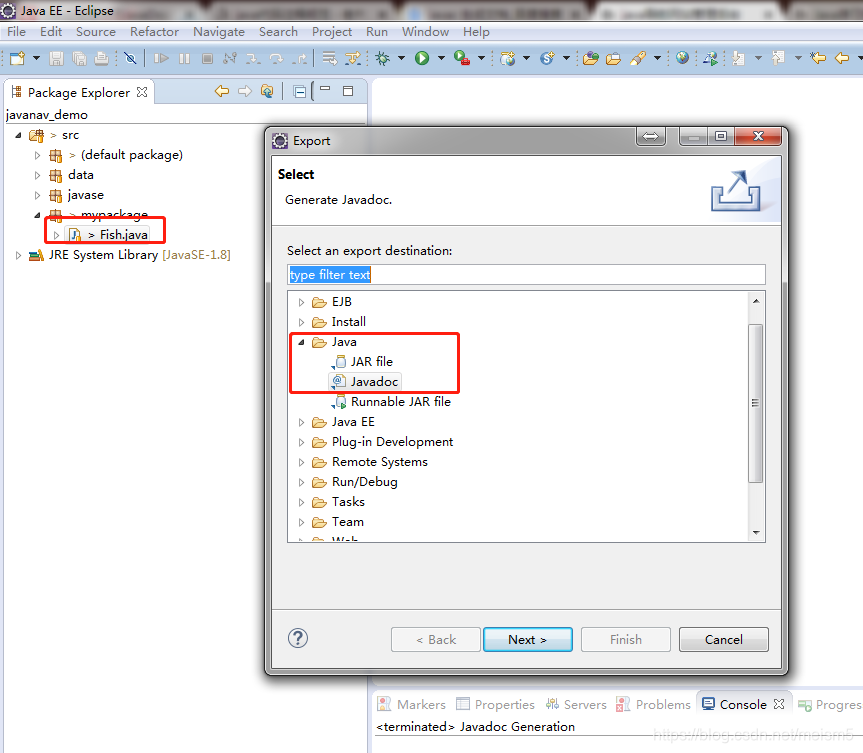Collapse the src folder tree node
Viewport: 863px width, 753px height.
(18, 135)
